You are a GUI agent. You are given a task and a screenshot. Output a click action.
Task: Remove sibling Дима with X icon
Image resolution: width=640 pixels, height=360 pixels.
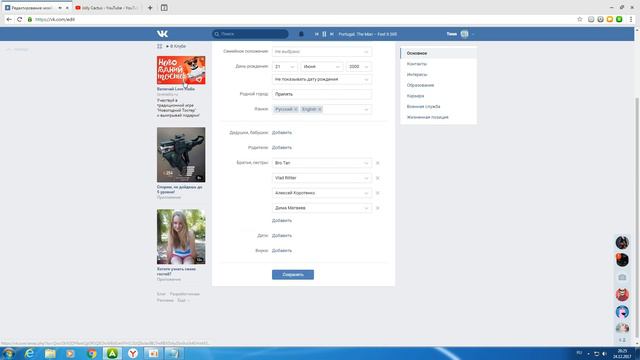(x=378, y=208)
